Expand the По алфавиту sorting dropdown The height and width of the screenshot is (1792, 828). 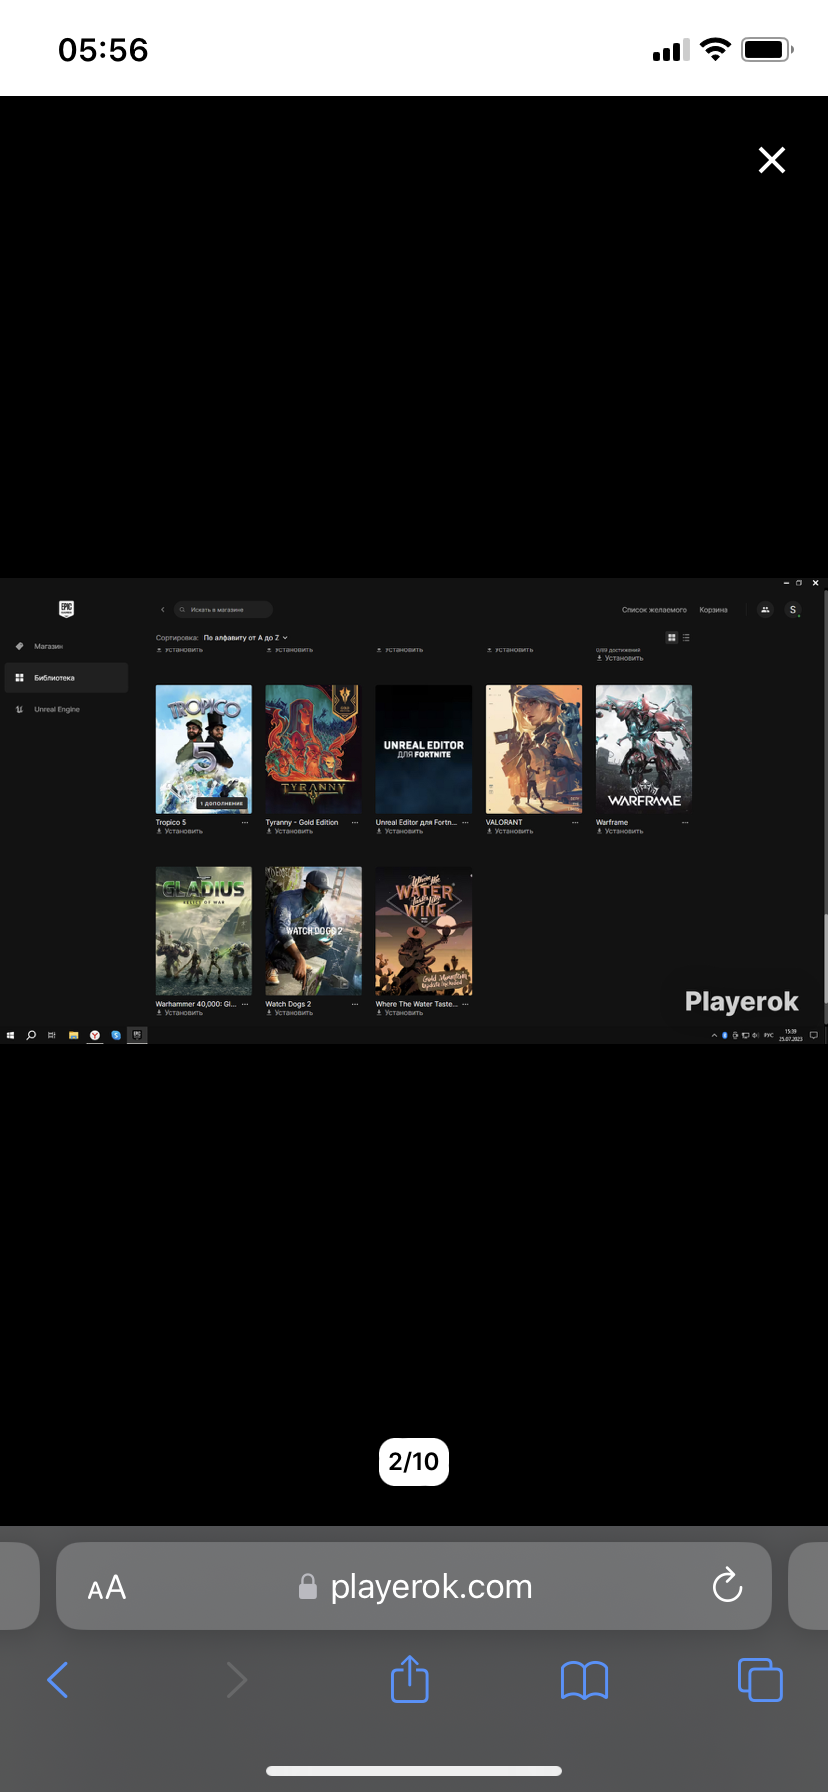(x=245, y=637)
